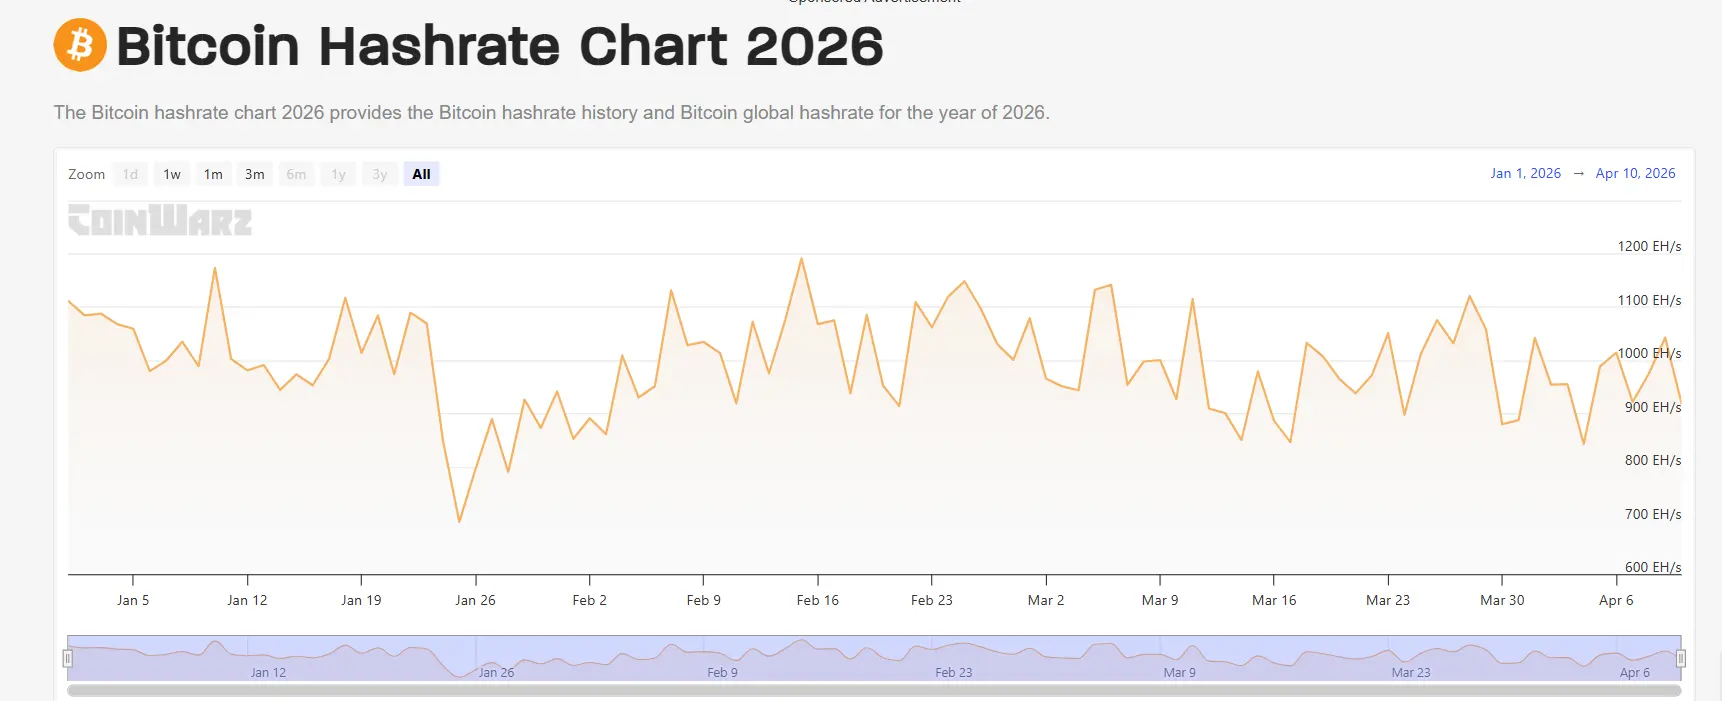Switch zoom to 1m

(x=213, y=174)
